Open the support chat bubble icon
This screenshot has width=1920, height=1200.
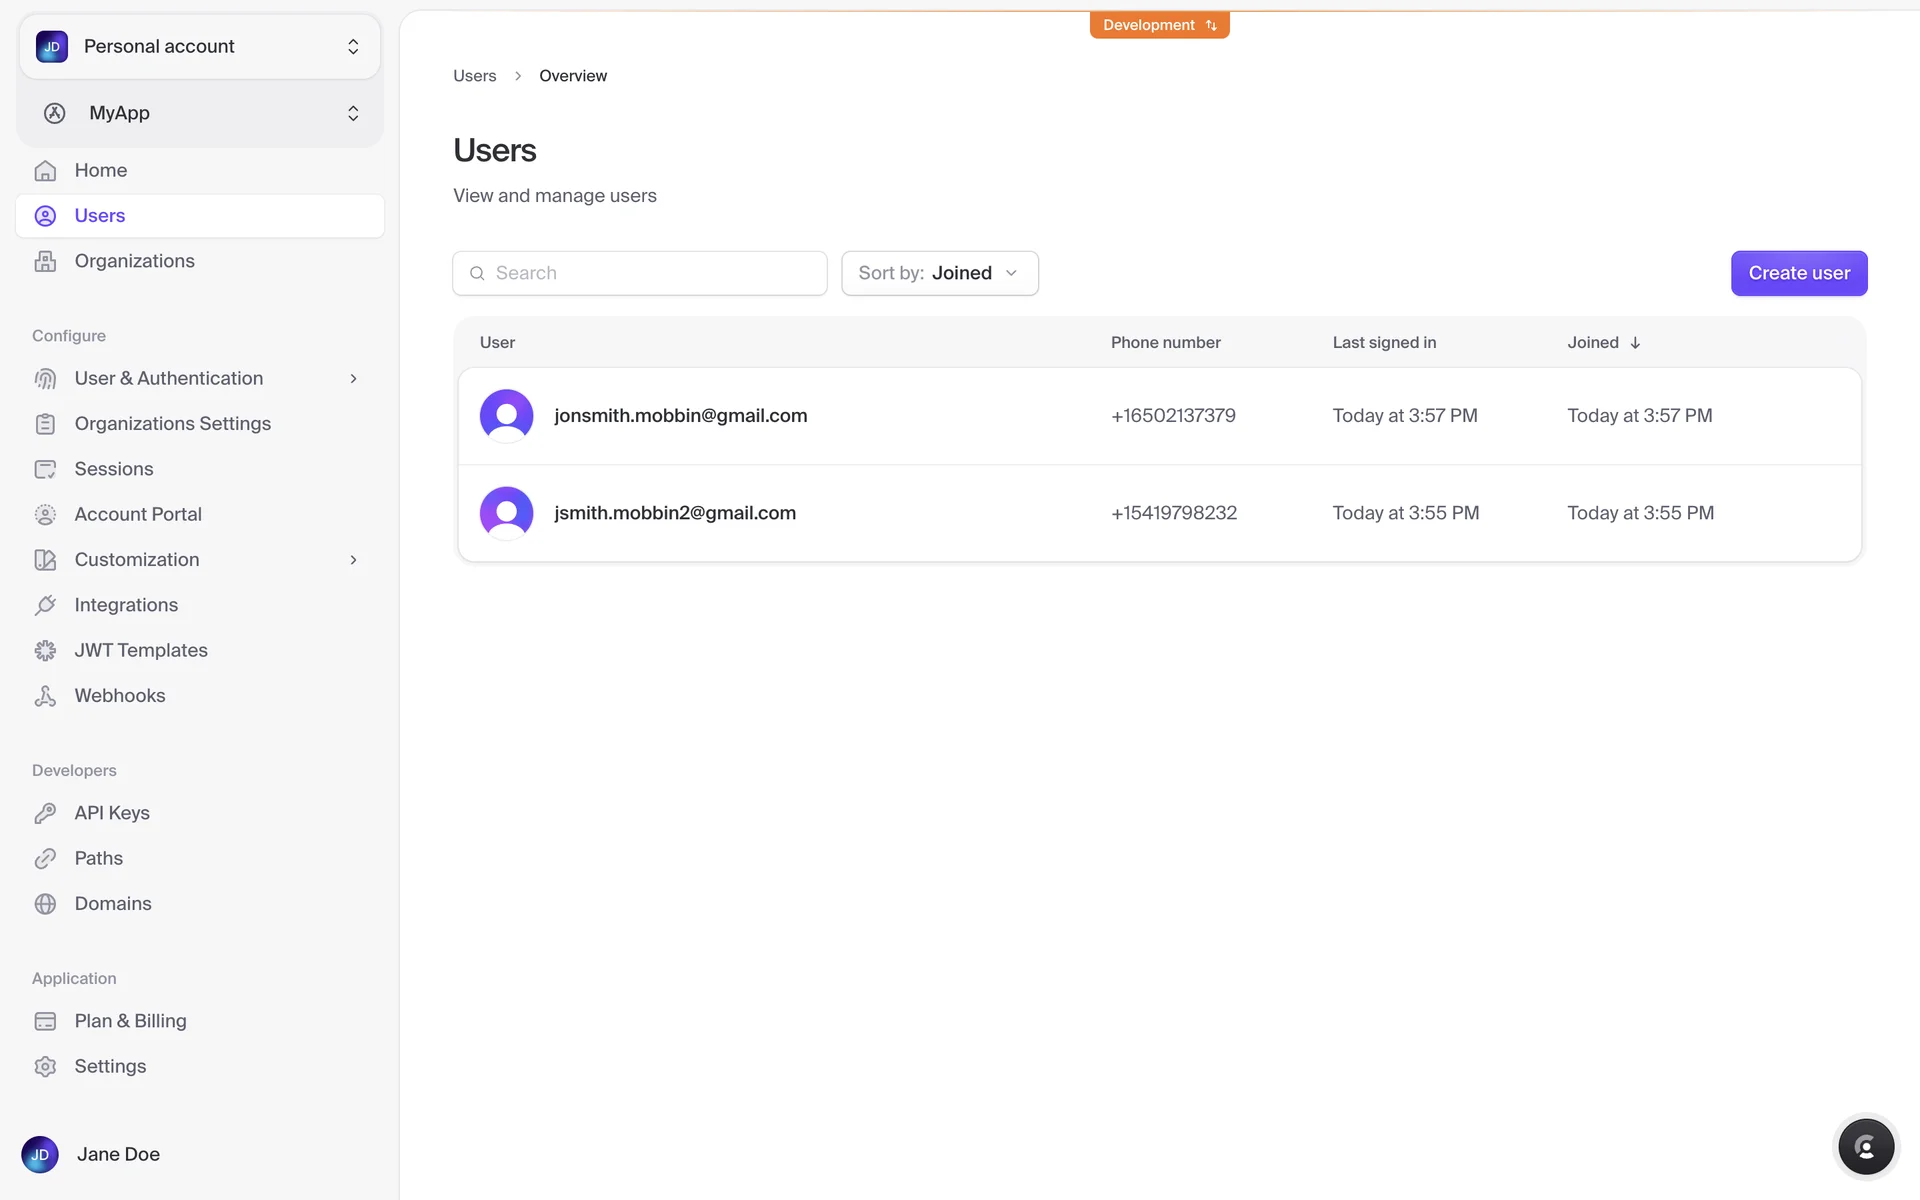1865,1147
